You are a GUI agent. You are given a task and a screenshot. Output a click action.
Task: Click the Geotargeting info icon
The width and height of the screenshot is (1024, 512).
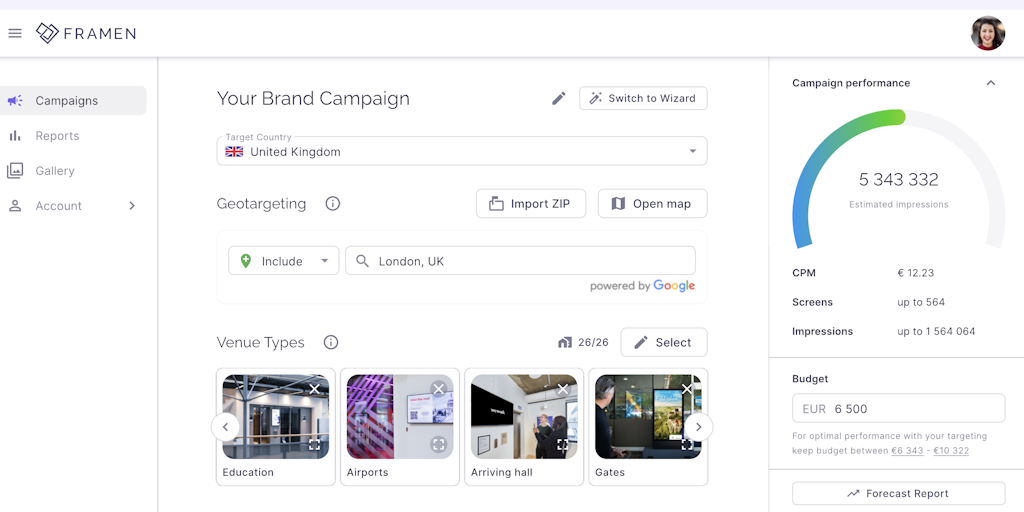pos(333,204)
